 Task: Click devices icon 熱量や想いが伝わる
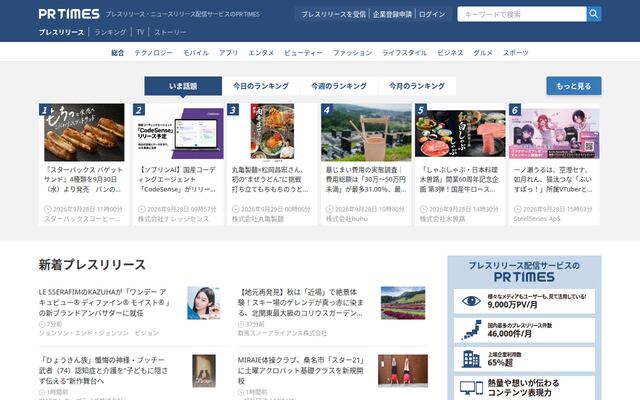click(x=471, y=388)
